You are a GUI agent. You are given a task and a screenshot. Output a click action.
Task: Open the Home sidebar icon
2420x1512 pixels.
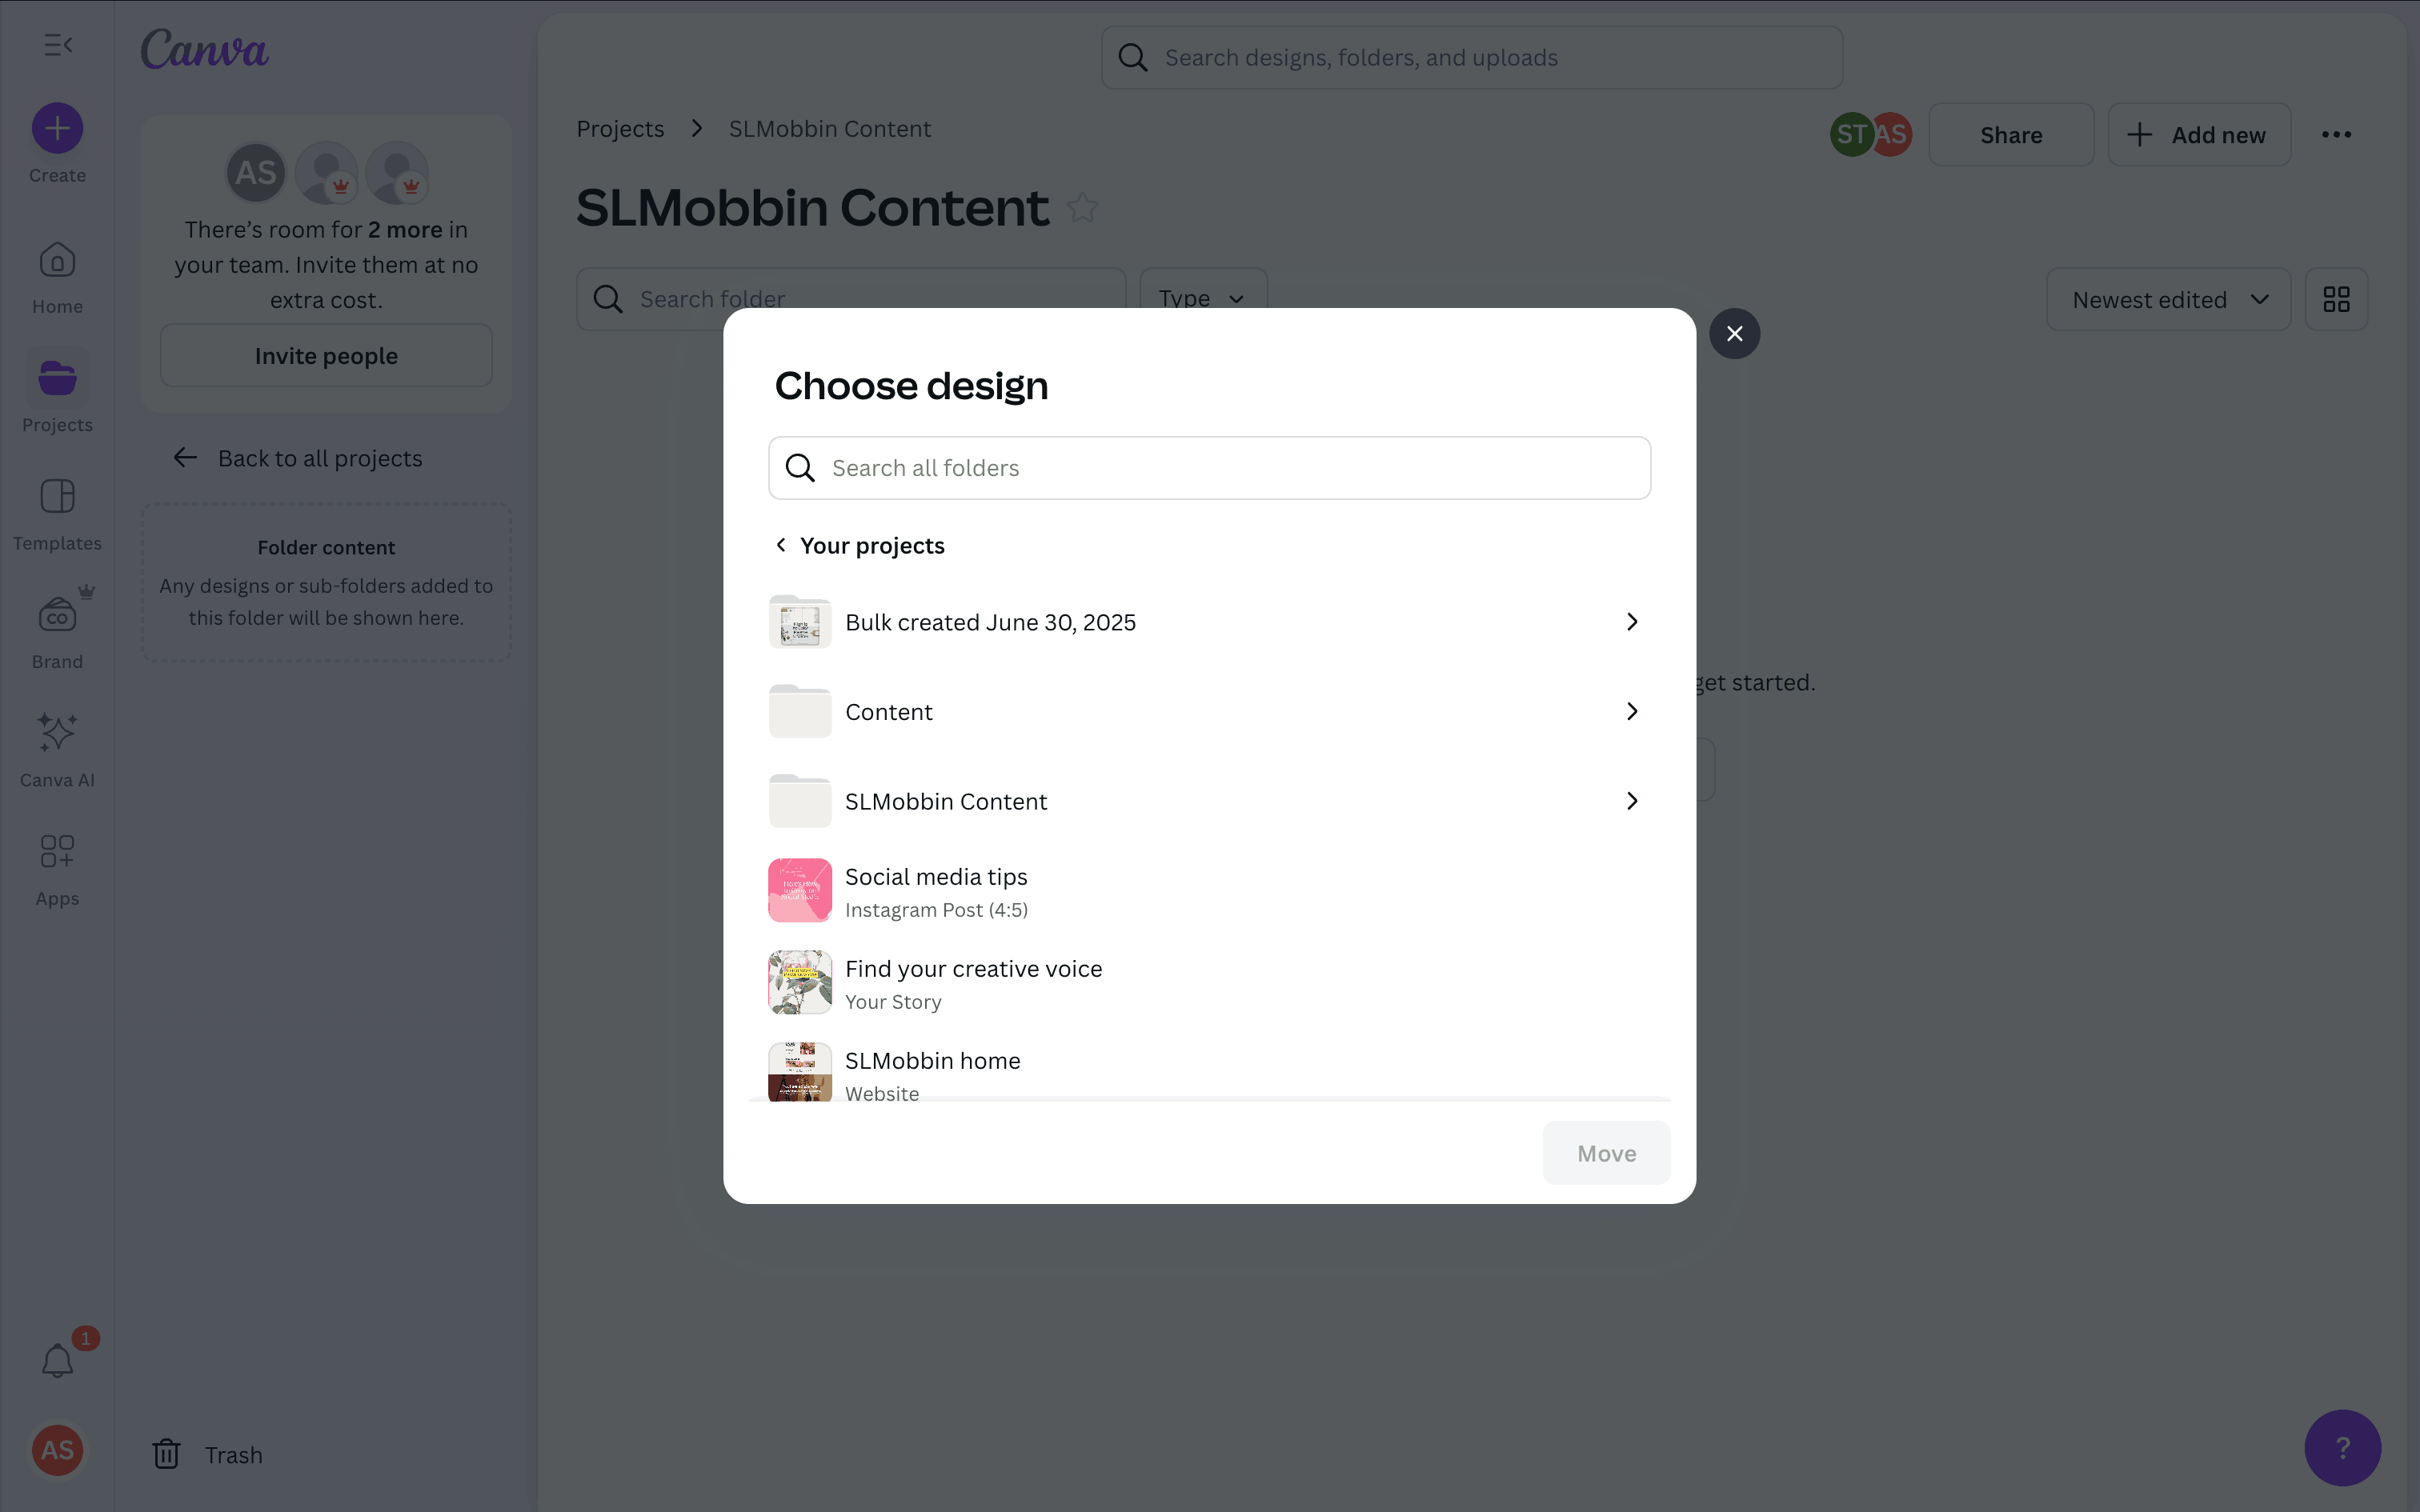click(x=57, y=262)
